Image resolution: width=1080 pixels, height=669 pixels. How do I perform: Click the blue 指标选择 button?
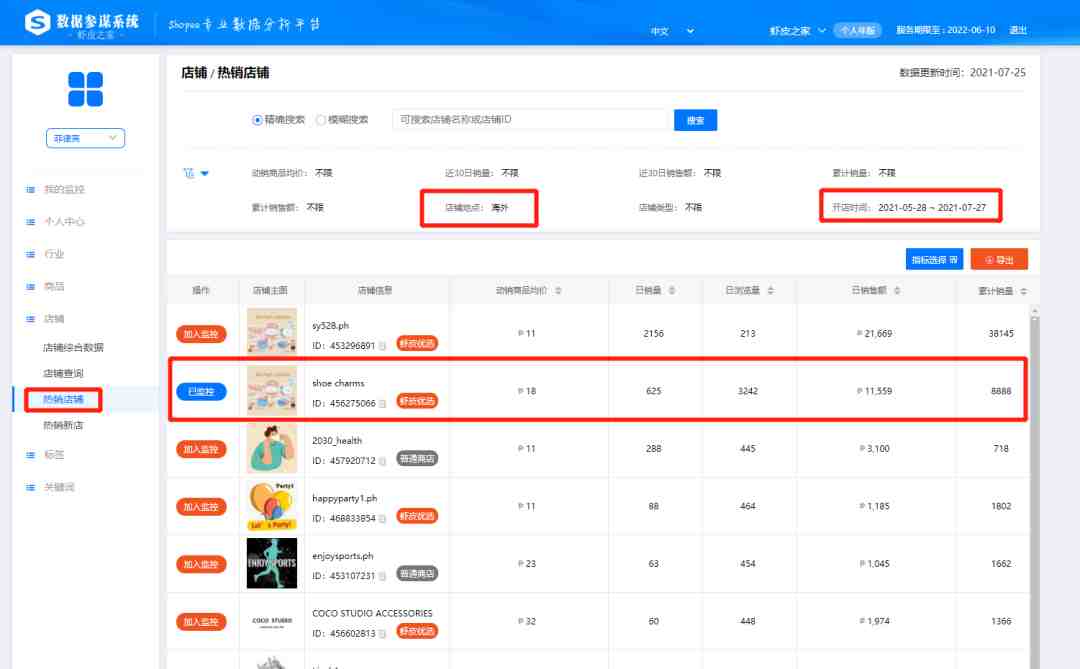tap(934, 260)
